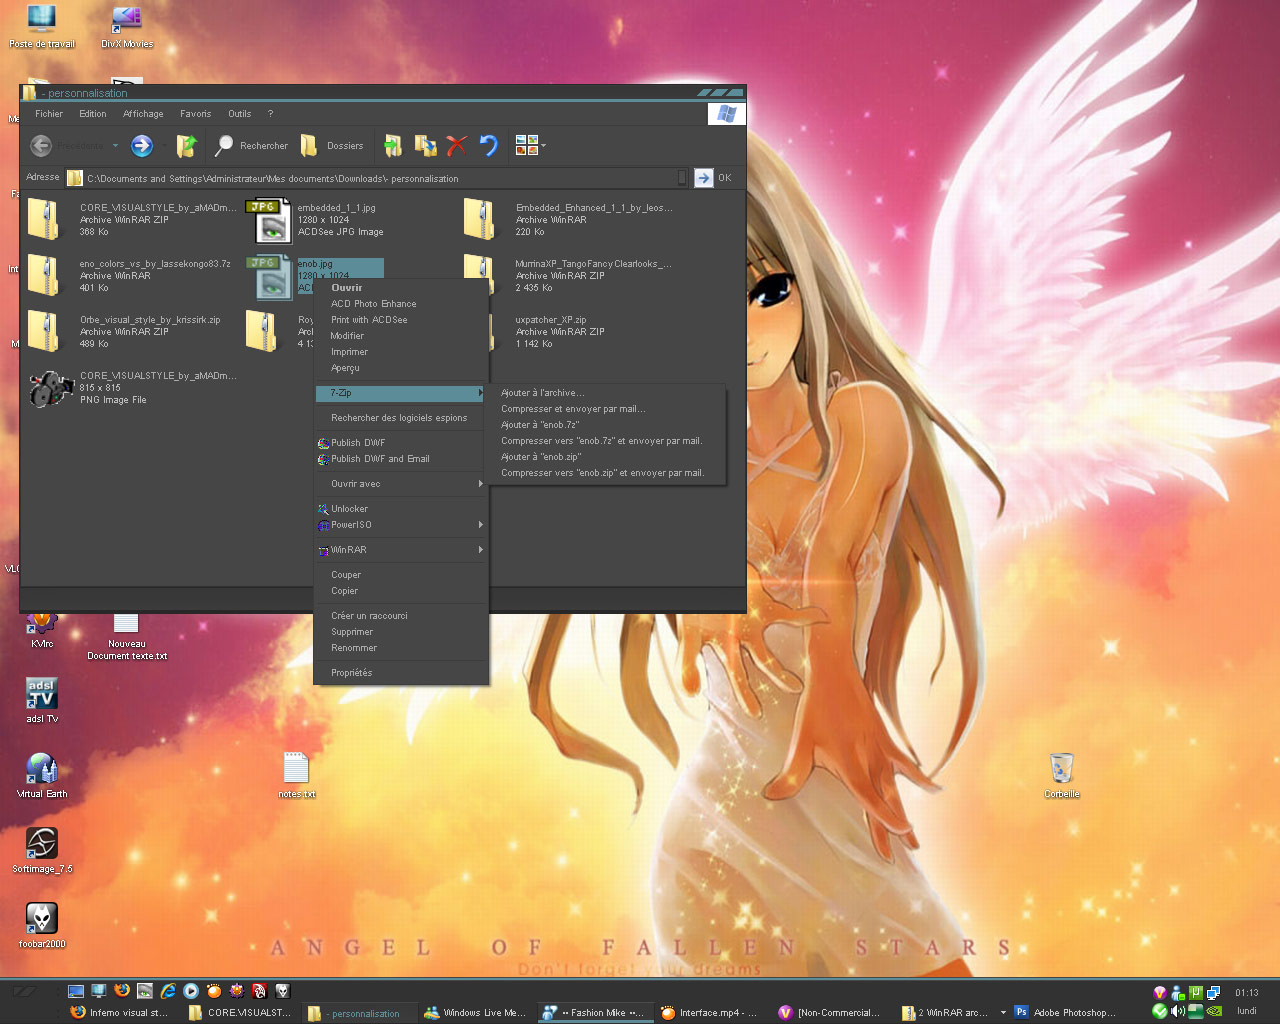Select the CORE_VISUALSTYLE PNG image file
Image resolution: width=1280 pixels, height=1024 pixels.
51,389
